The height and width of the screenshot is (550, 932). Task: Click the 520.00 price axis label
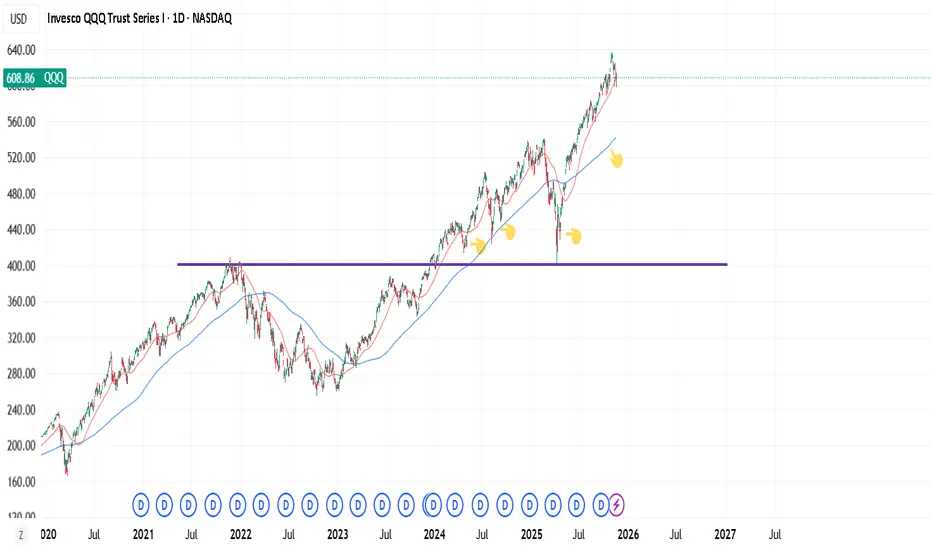(x=21, y=158)
